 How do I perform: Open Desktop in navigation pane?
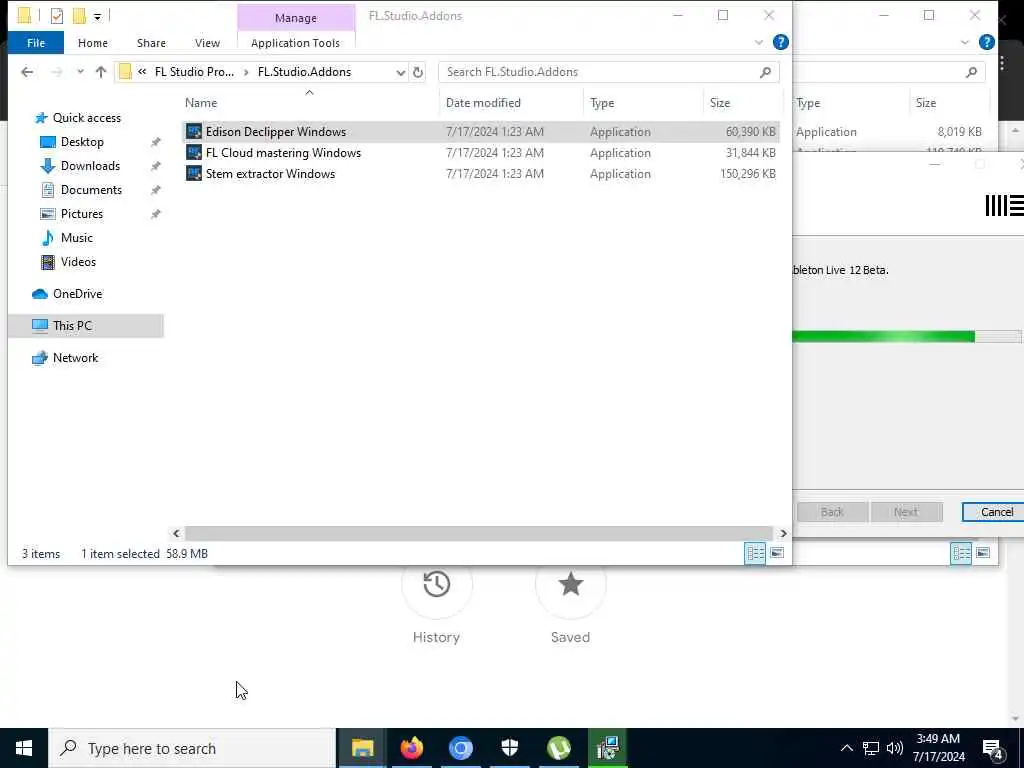(x=82, y=142)
